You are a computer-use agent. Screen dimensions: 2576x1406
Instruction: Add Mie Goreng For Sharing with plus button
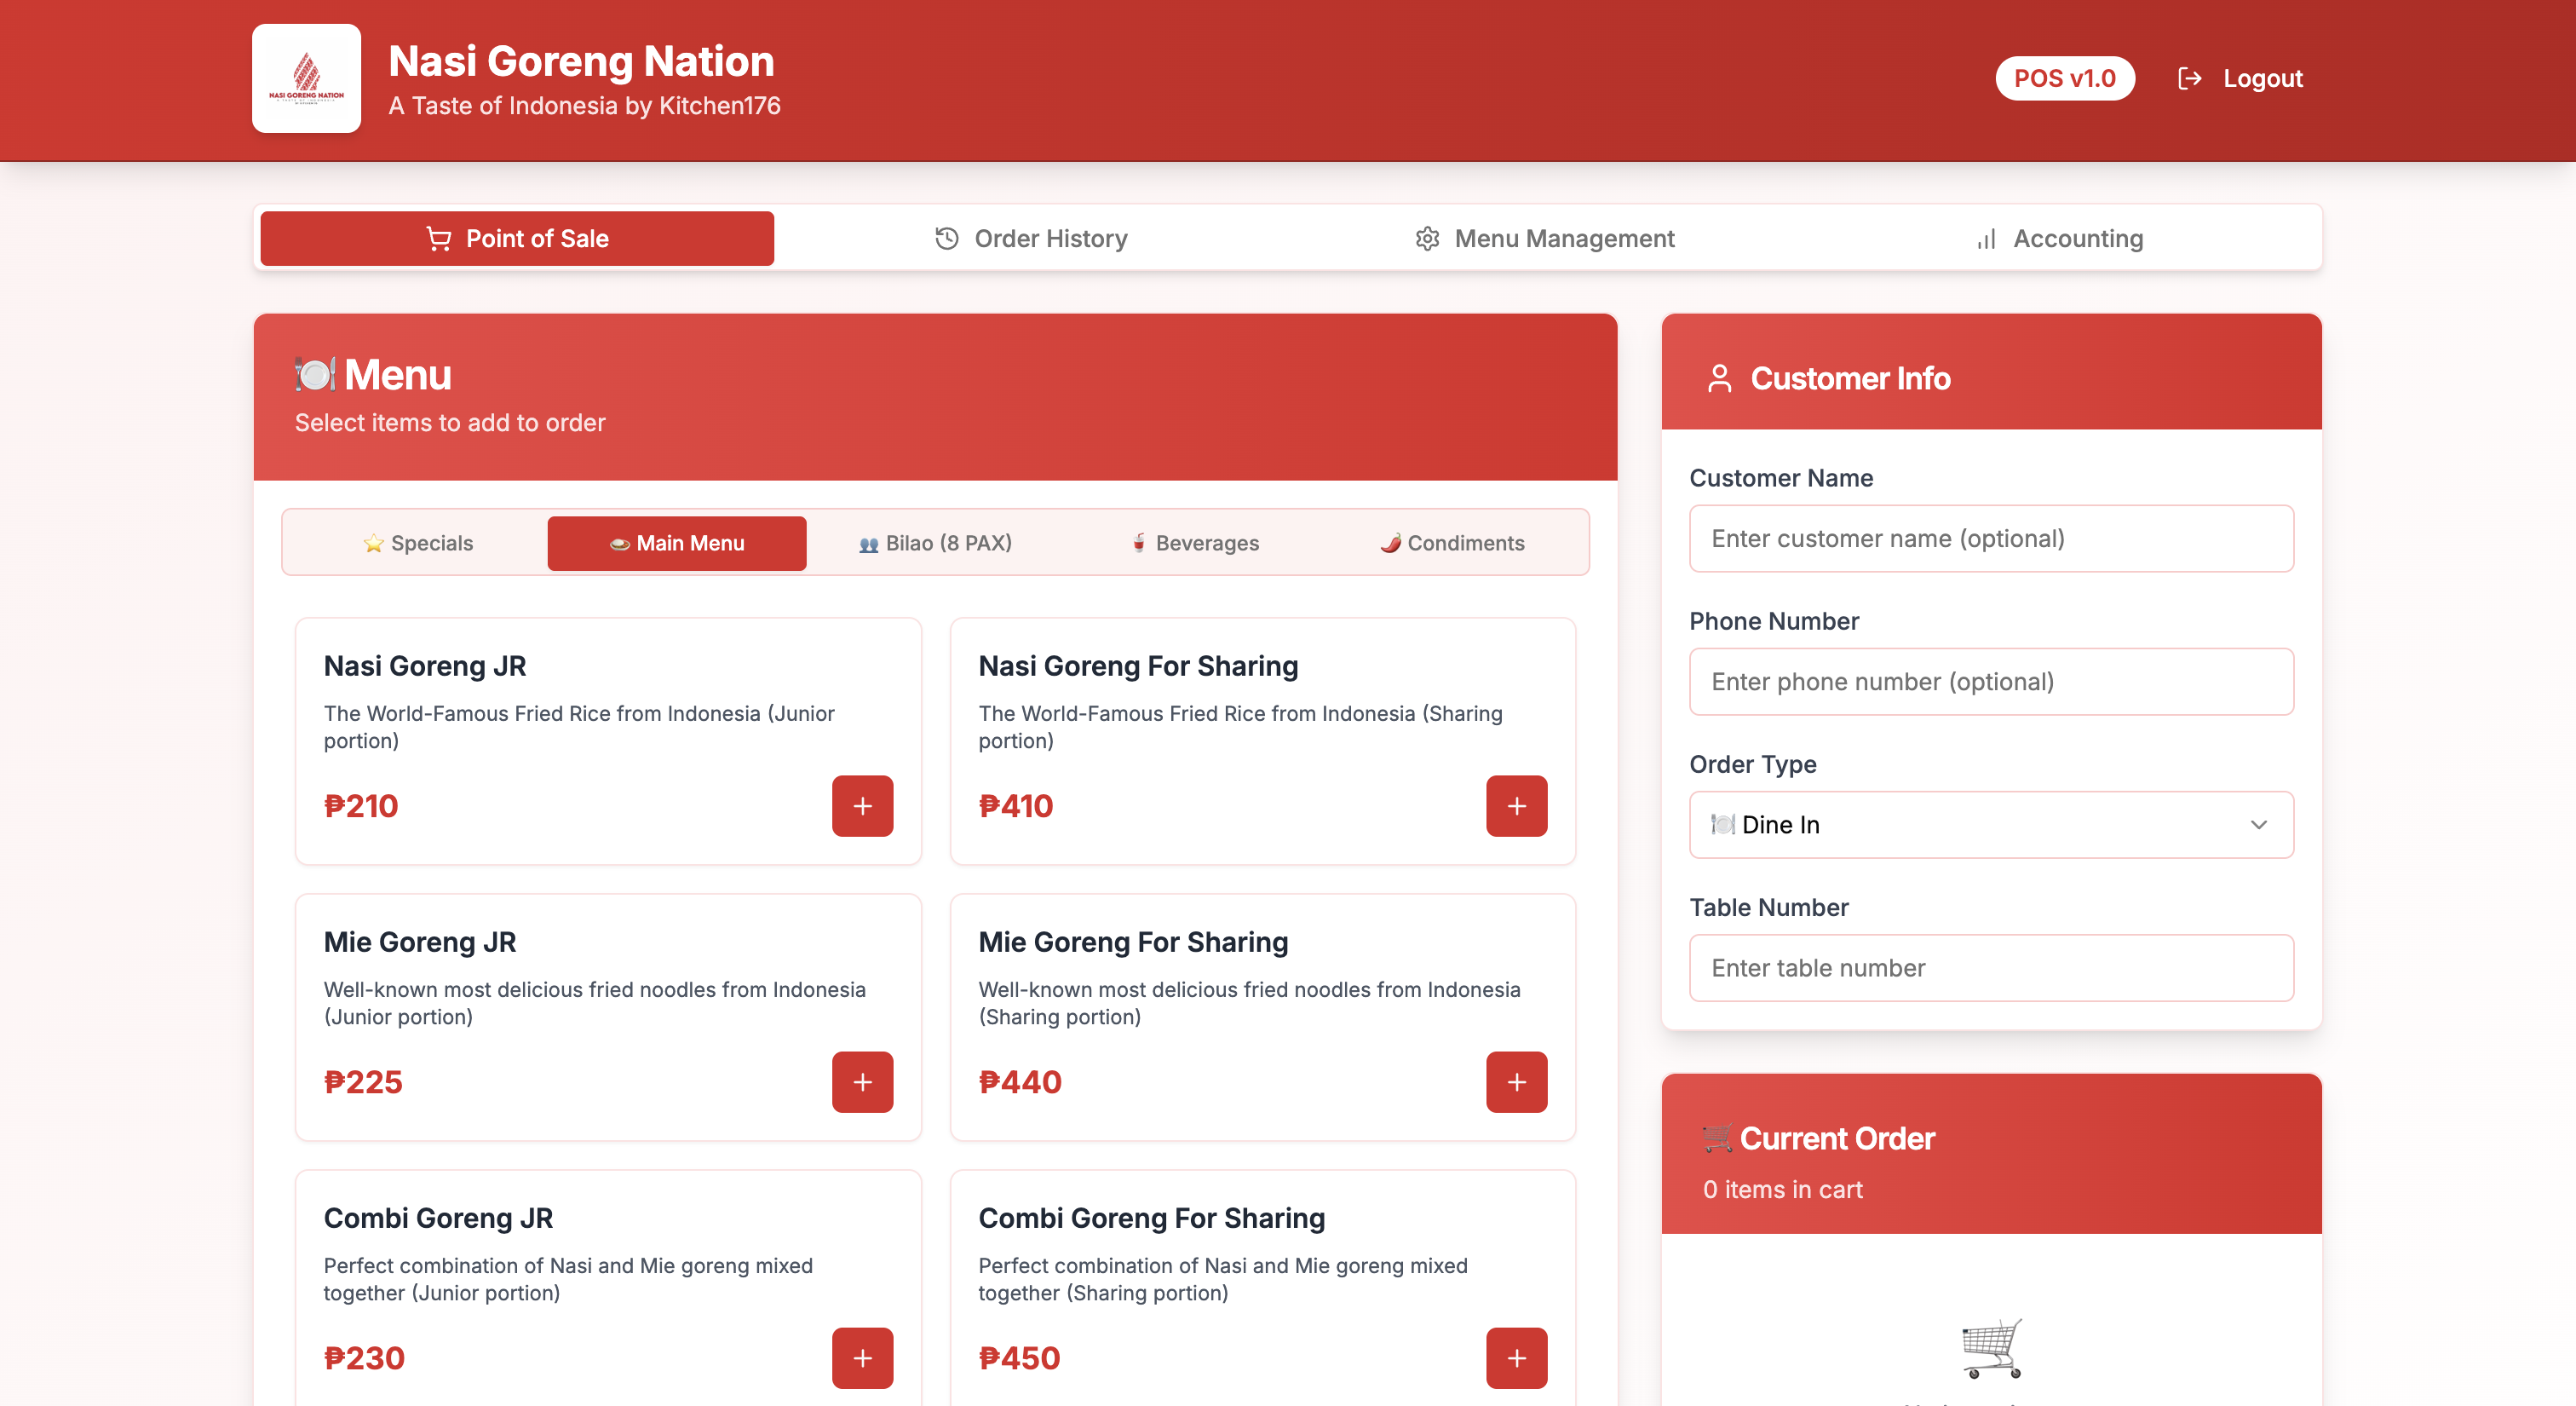pos(1516,1081)
